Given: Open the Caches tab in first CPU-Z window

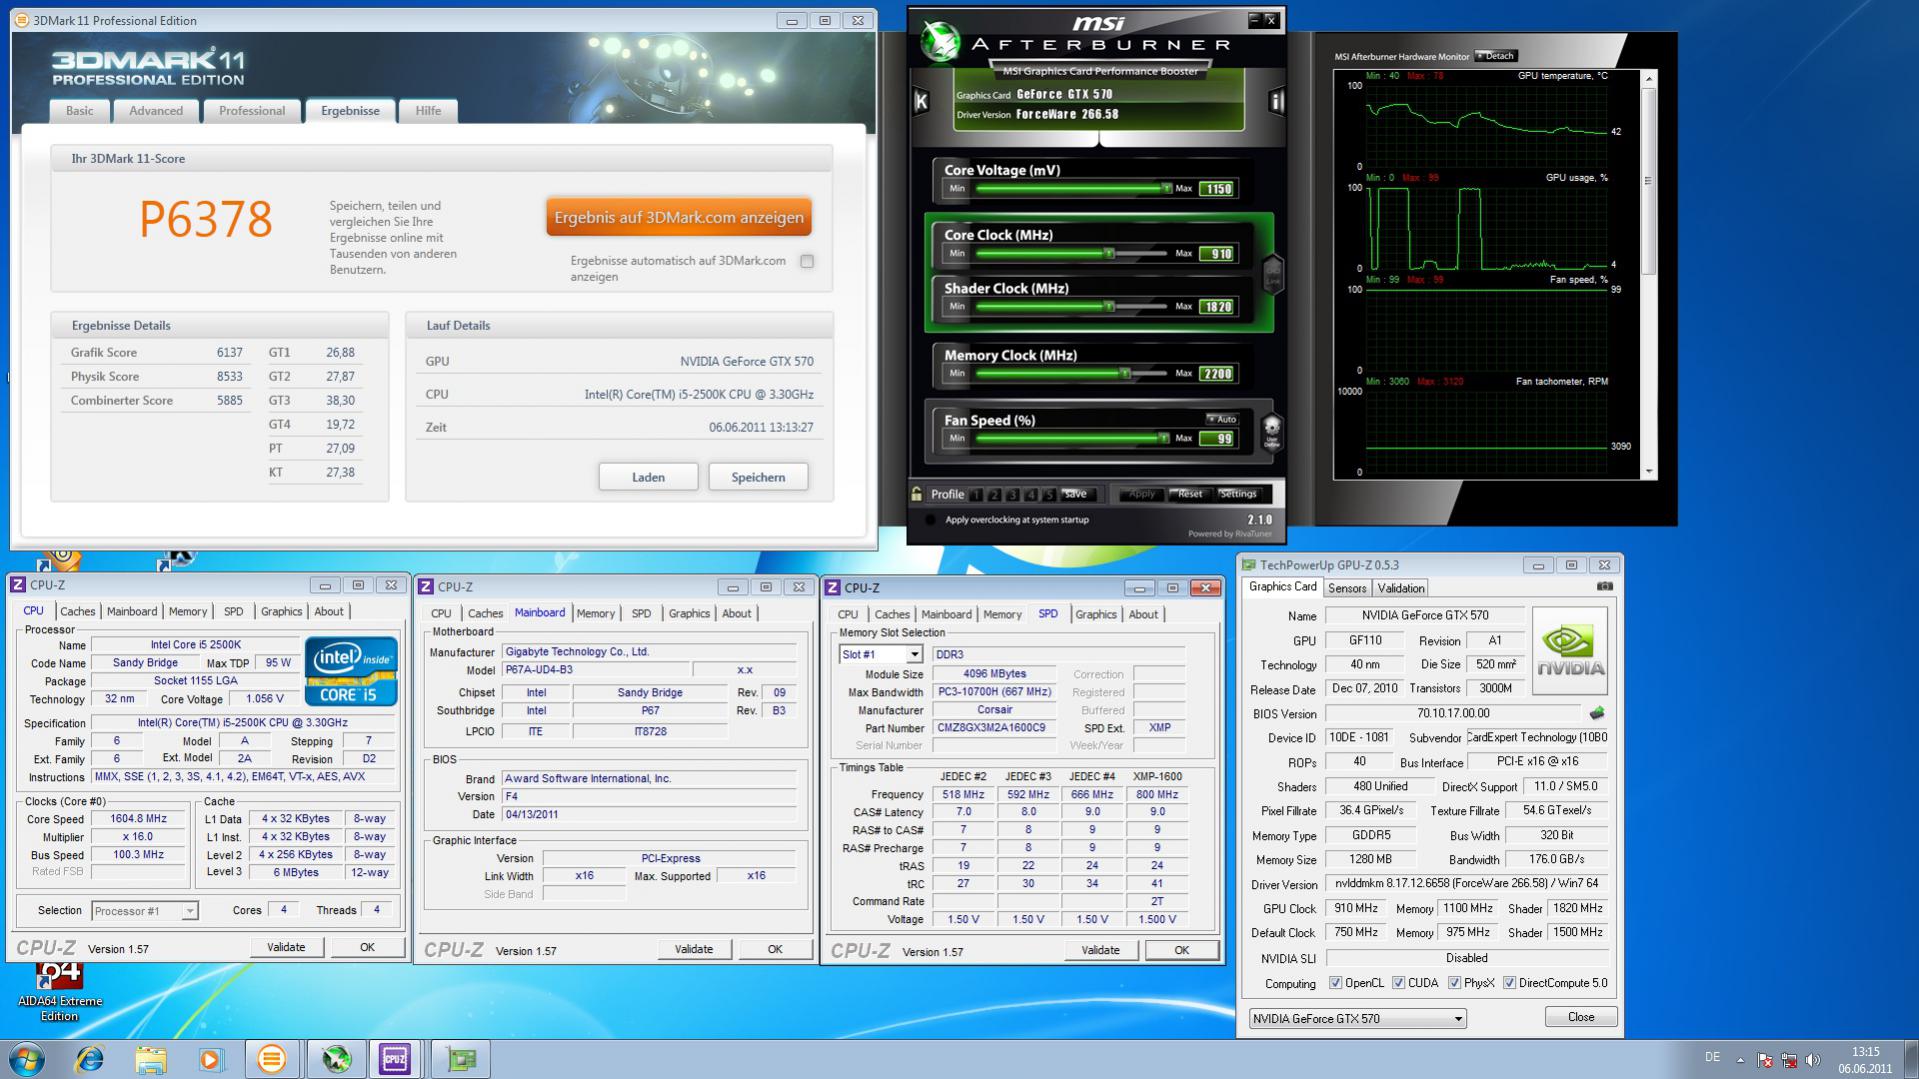Looking at the screenshot, I should coord(77,612).
